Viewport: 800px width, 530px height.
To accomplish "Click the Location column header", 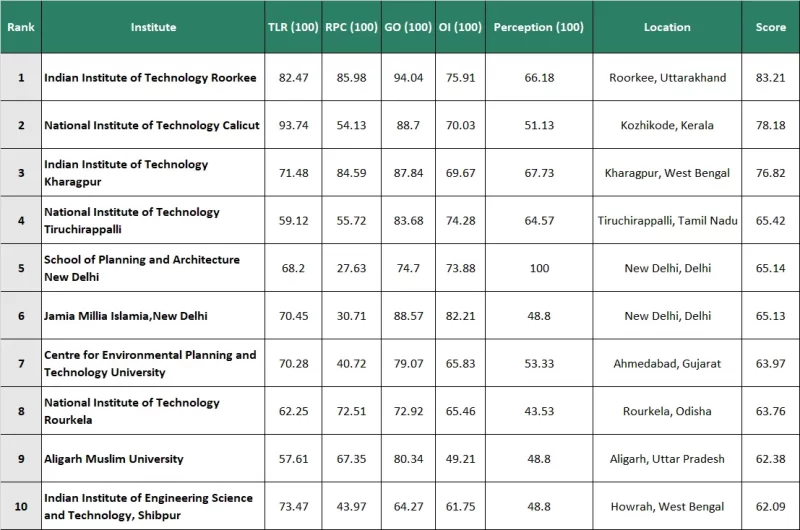I will (667, 27).
